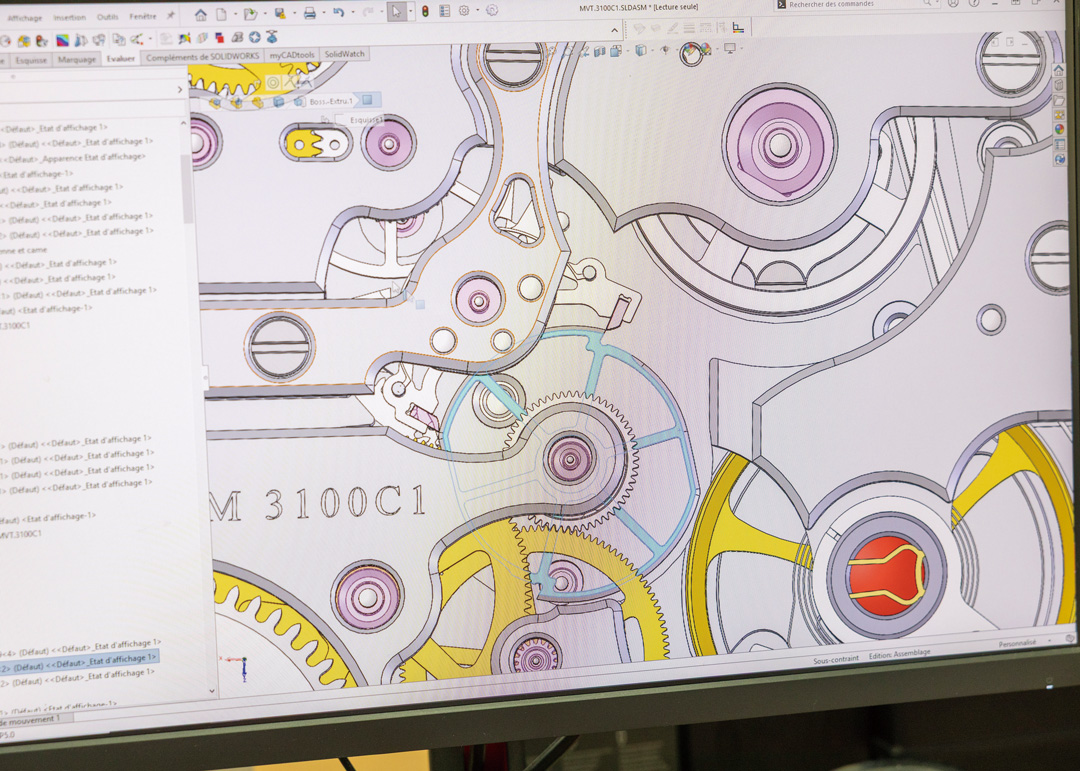
Task: Click the Home icon in the top toolbar
Action: click(x=200, y=14)
